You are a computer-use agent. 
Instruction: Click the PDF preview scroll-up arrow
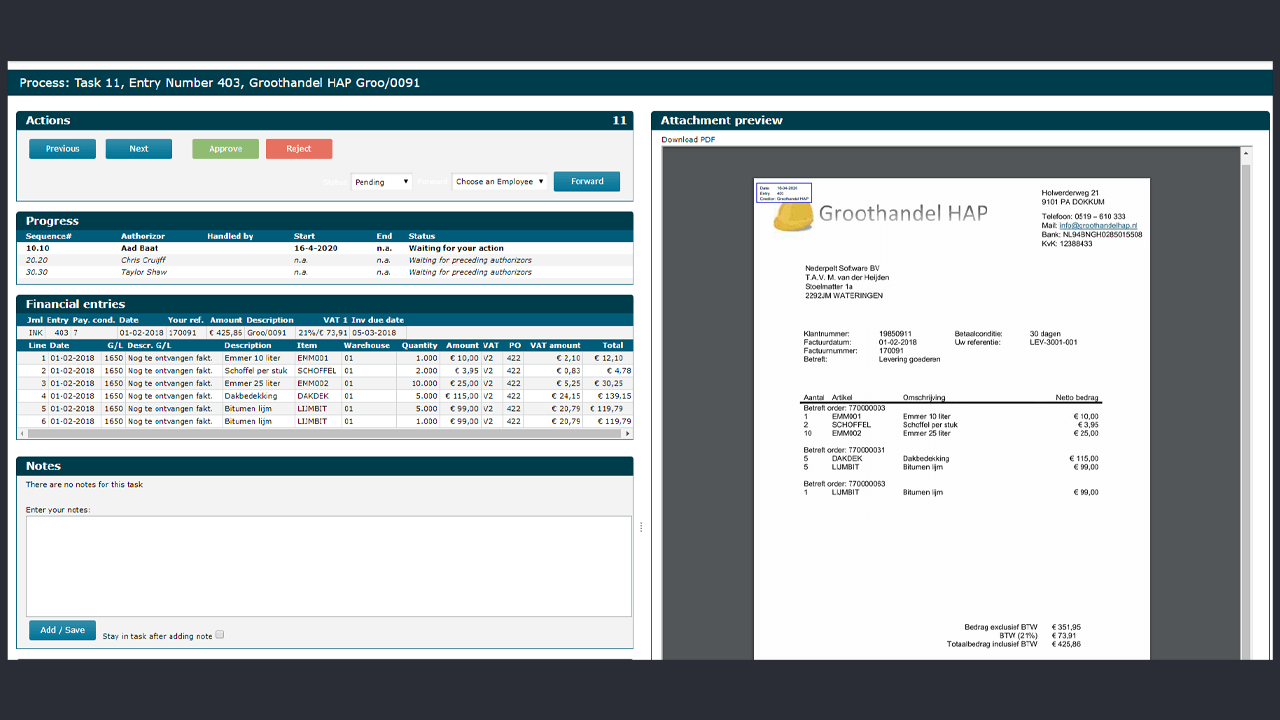[x=1245, y=155]
